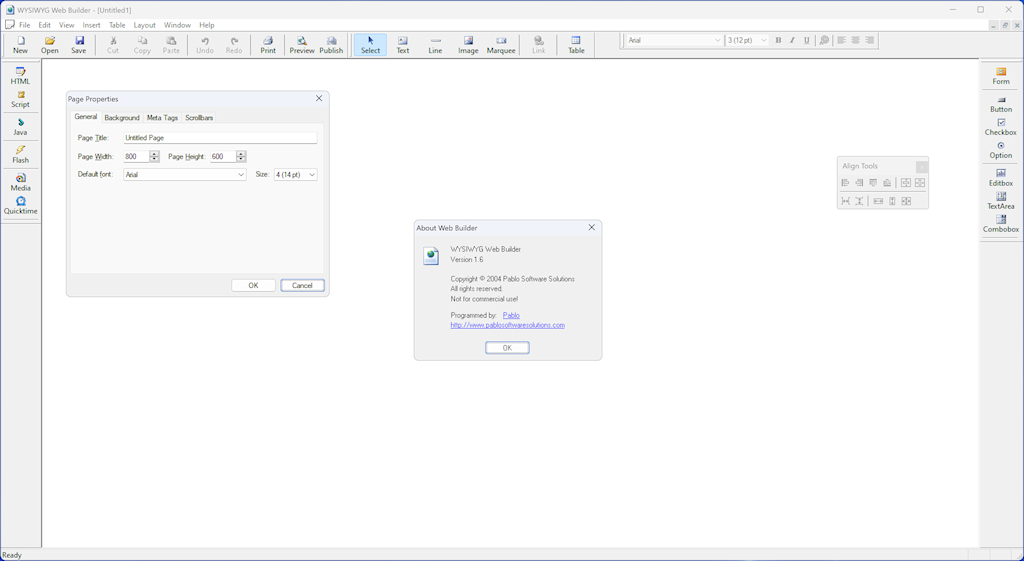
Task: Click Cancel in Page Properties dialog
Action: [x=302, y=285]
